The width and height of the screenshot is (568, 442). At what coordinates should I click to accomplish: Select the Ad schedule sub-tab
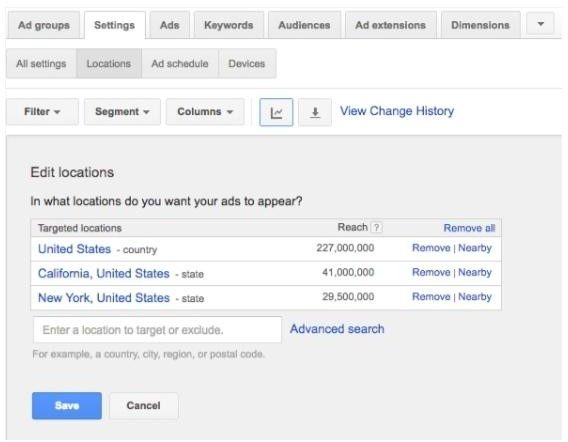180,63
